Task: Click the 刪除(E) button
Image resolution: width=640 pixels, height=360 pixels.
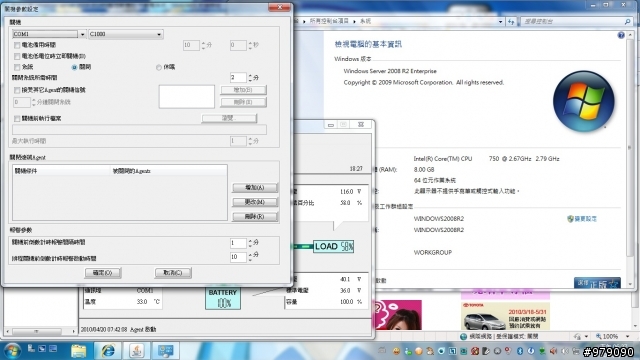Action: [243, 102]
